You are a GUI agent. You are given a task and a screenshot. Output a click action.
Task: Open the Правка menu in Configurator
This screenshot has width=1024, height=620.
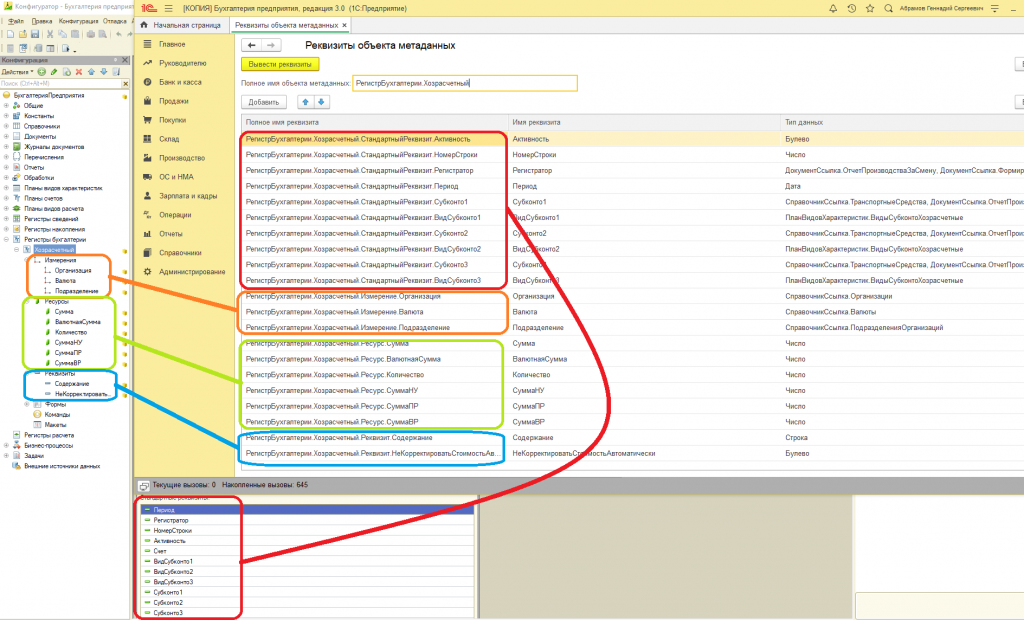42,21
